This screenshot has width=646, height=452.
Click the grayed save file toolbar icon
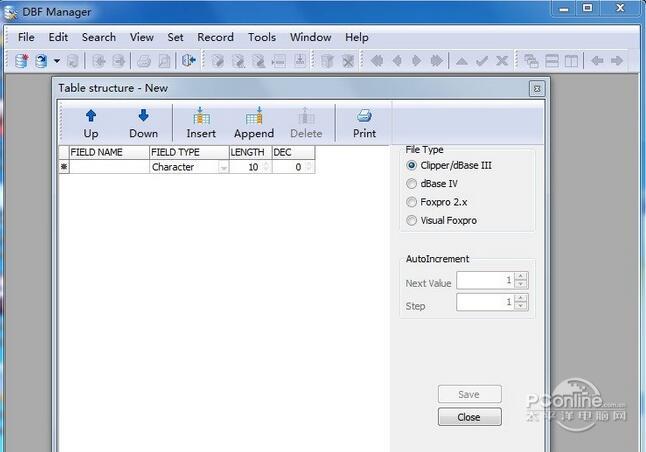tap(73, 61)
